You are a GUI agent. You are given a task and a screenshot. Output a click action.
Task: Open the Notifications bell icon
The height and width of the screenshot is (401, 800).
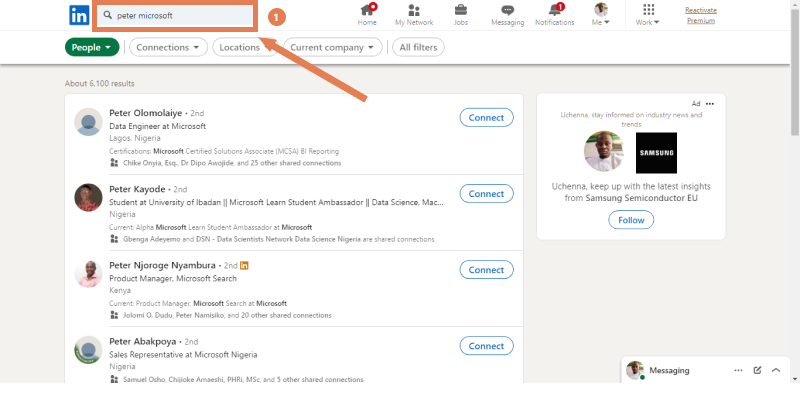pos(555,15)
